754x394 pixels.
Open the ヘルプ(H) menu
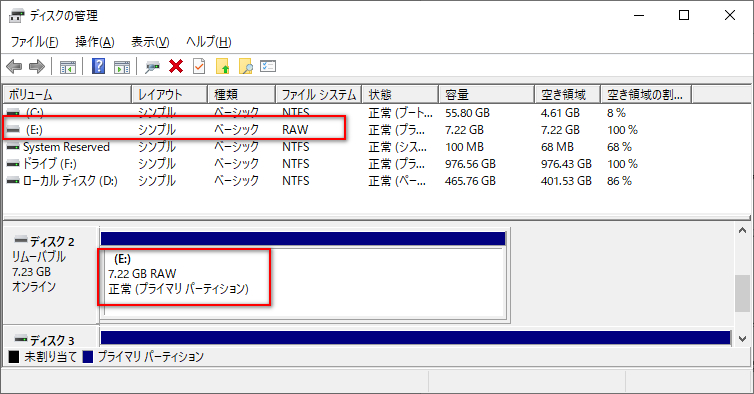pos(209,42)
